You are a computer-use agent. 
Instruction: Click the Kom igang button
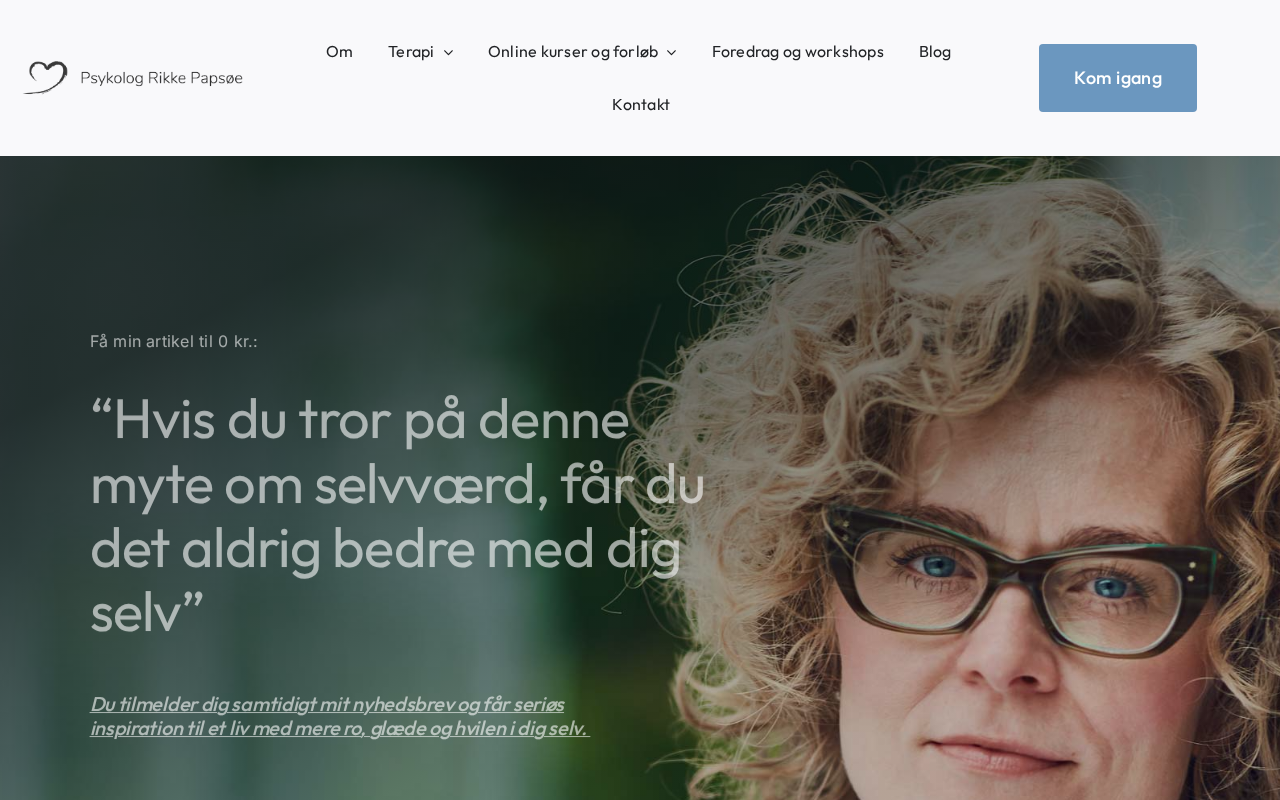click(x=1118, y=78)
